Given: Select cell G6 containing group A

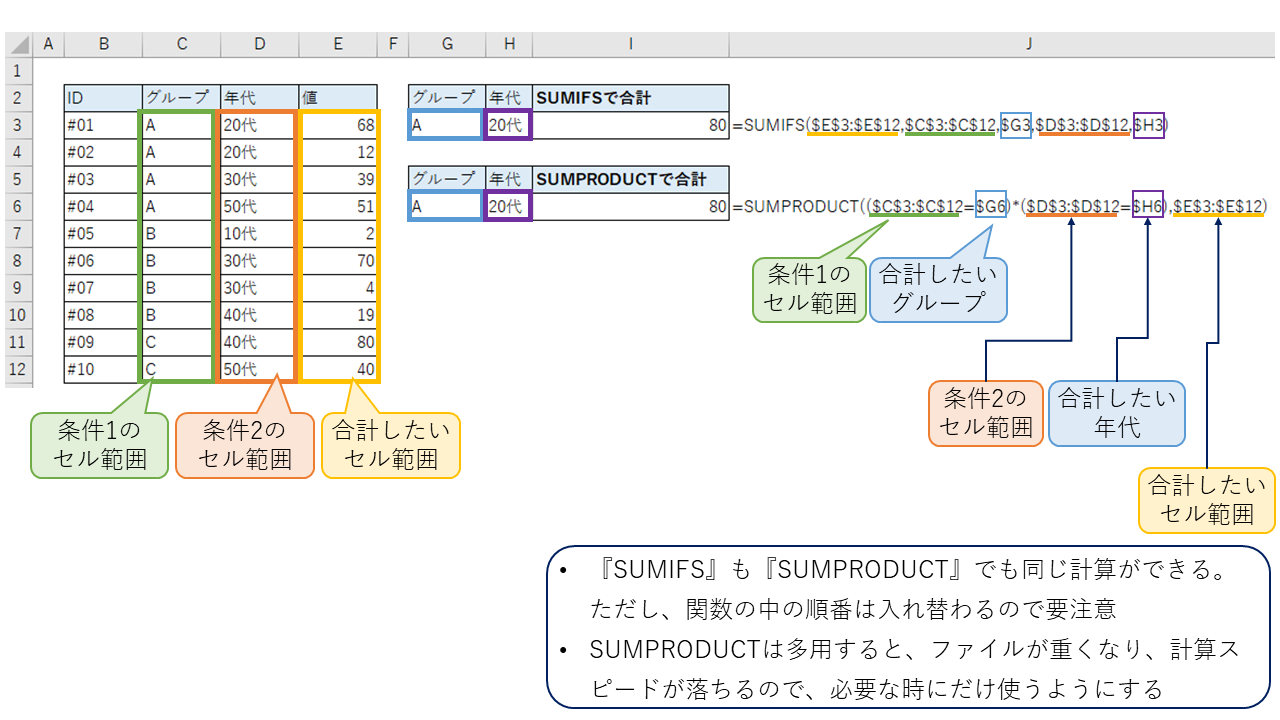Looking at the screenshot, I should (x=446, y=207).
